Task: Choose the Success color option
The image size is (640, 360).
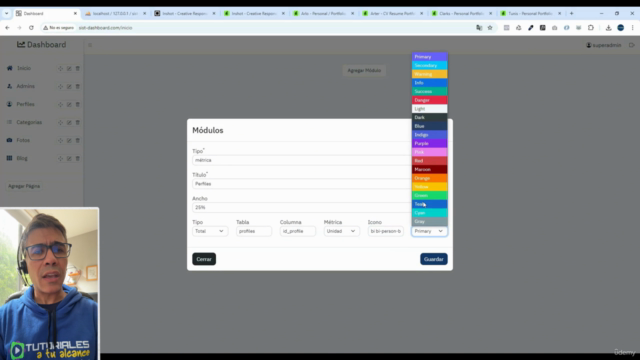Action: click(x=429, y=91)
